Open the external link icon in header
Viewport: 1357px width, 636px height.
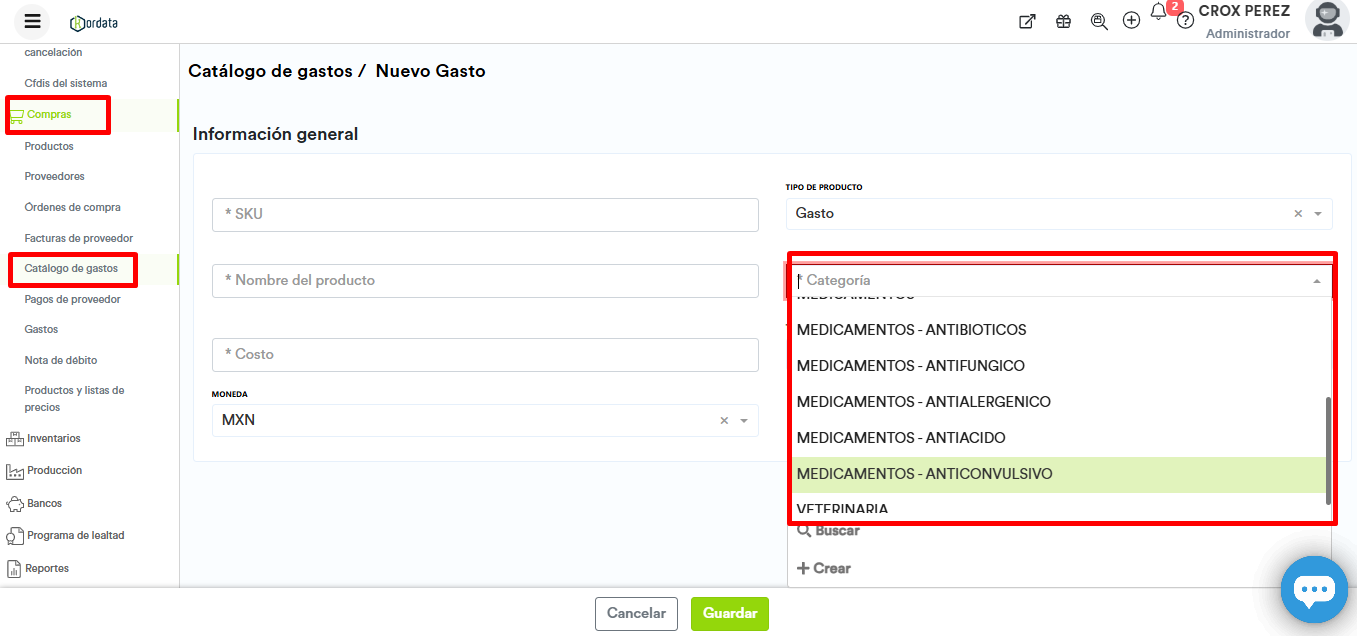point(1027,21)
